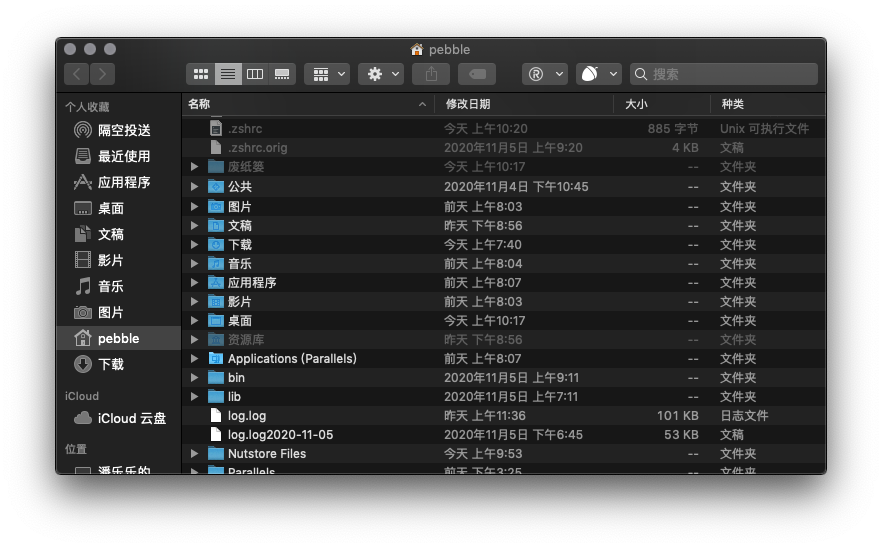Click the 885 字节 size cell

tap(672, 128)
